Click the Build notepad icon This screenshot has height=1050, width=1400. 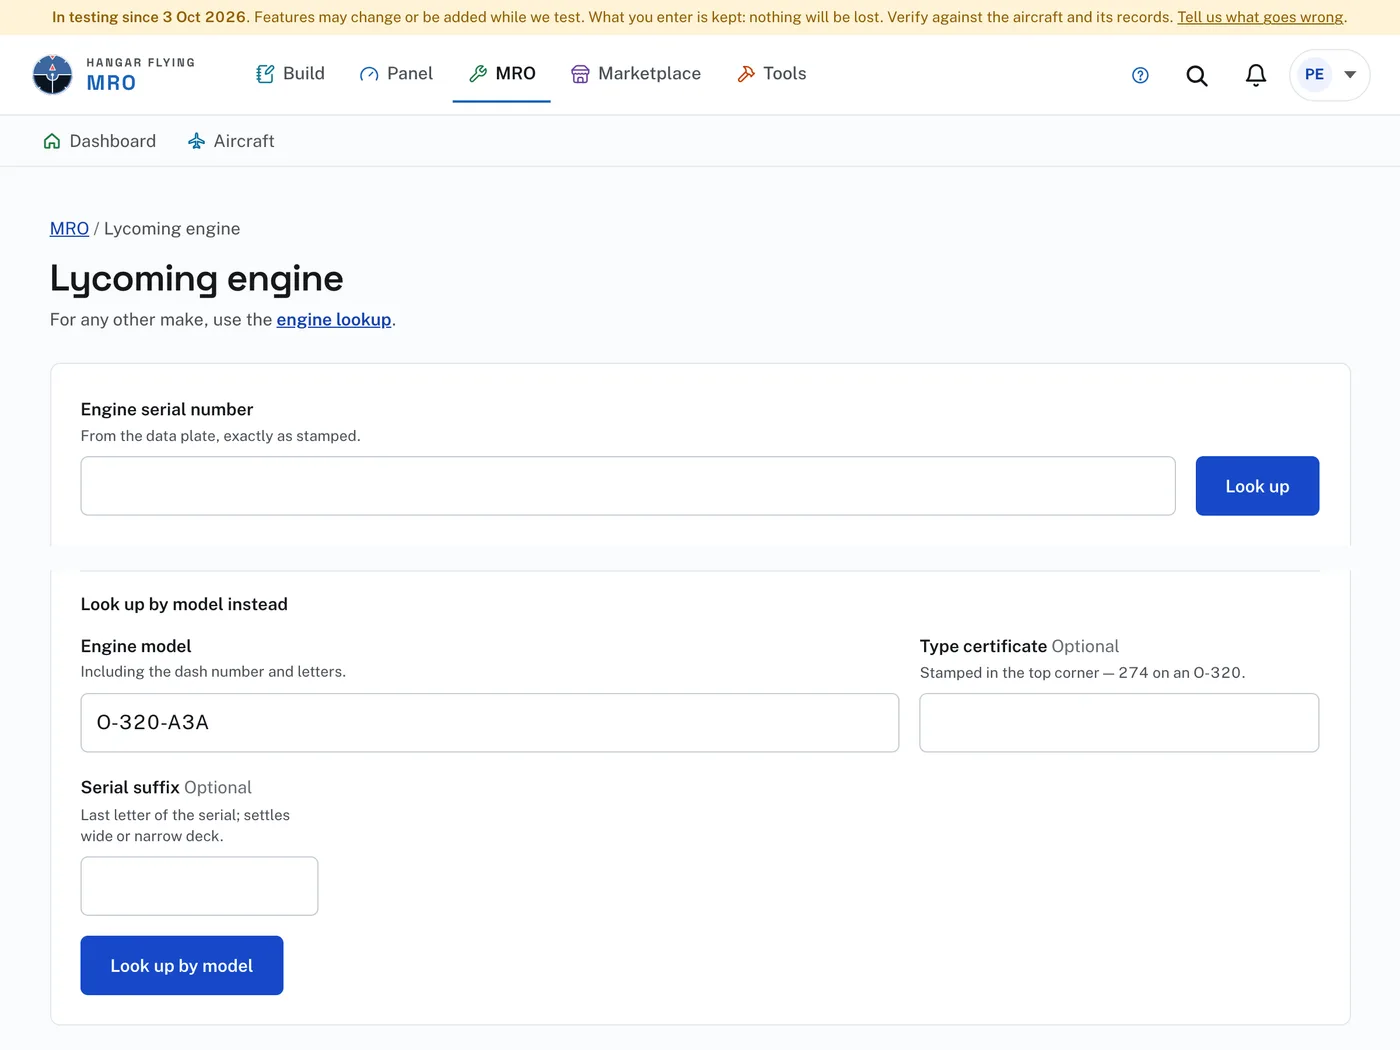pyautogui.click(x=265, y=74)
